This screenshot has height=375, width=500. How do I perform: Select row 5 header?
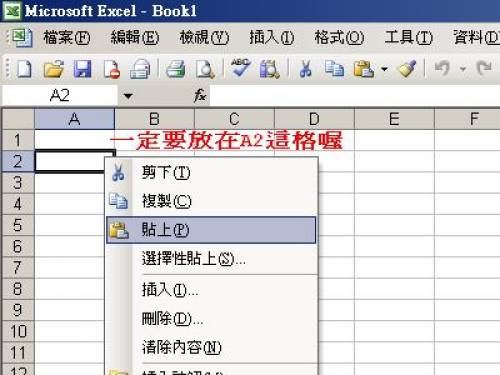click(18, 225)
